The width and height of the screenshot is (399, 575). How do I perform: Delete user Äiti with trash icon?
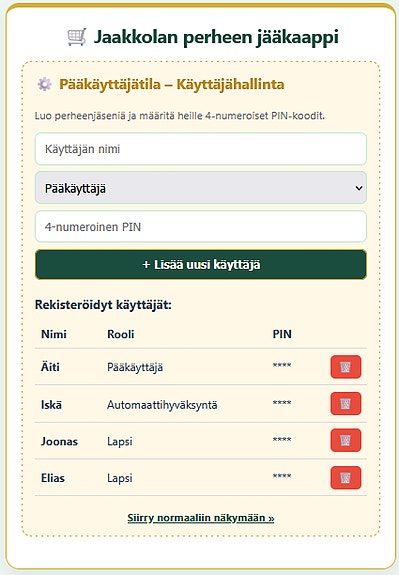click(345, 367)
